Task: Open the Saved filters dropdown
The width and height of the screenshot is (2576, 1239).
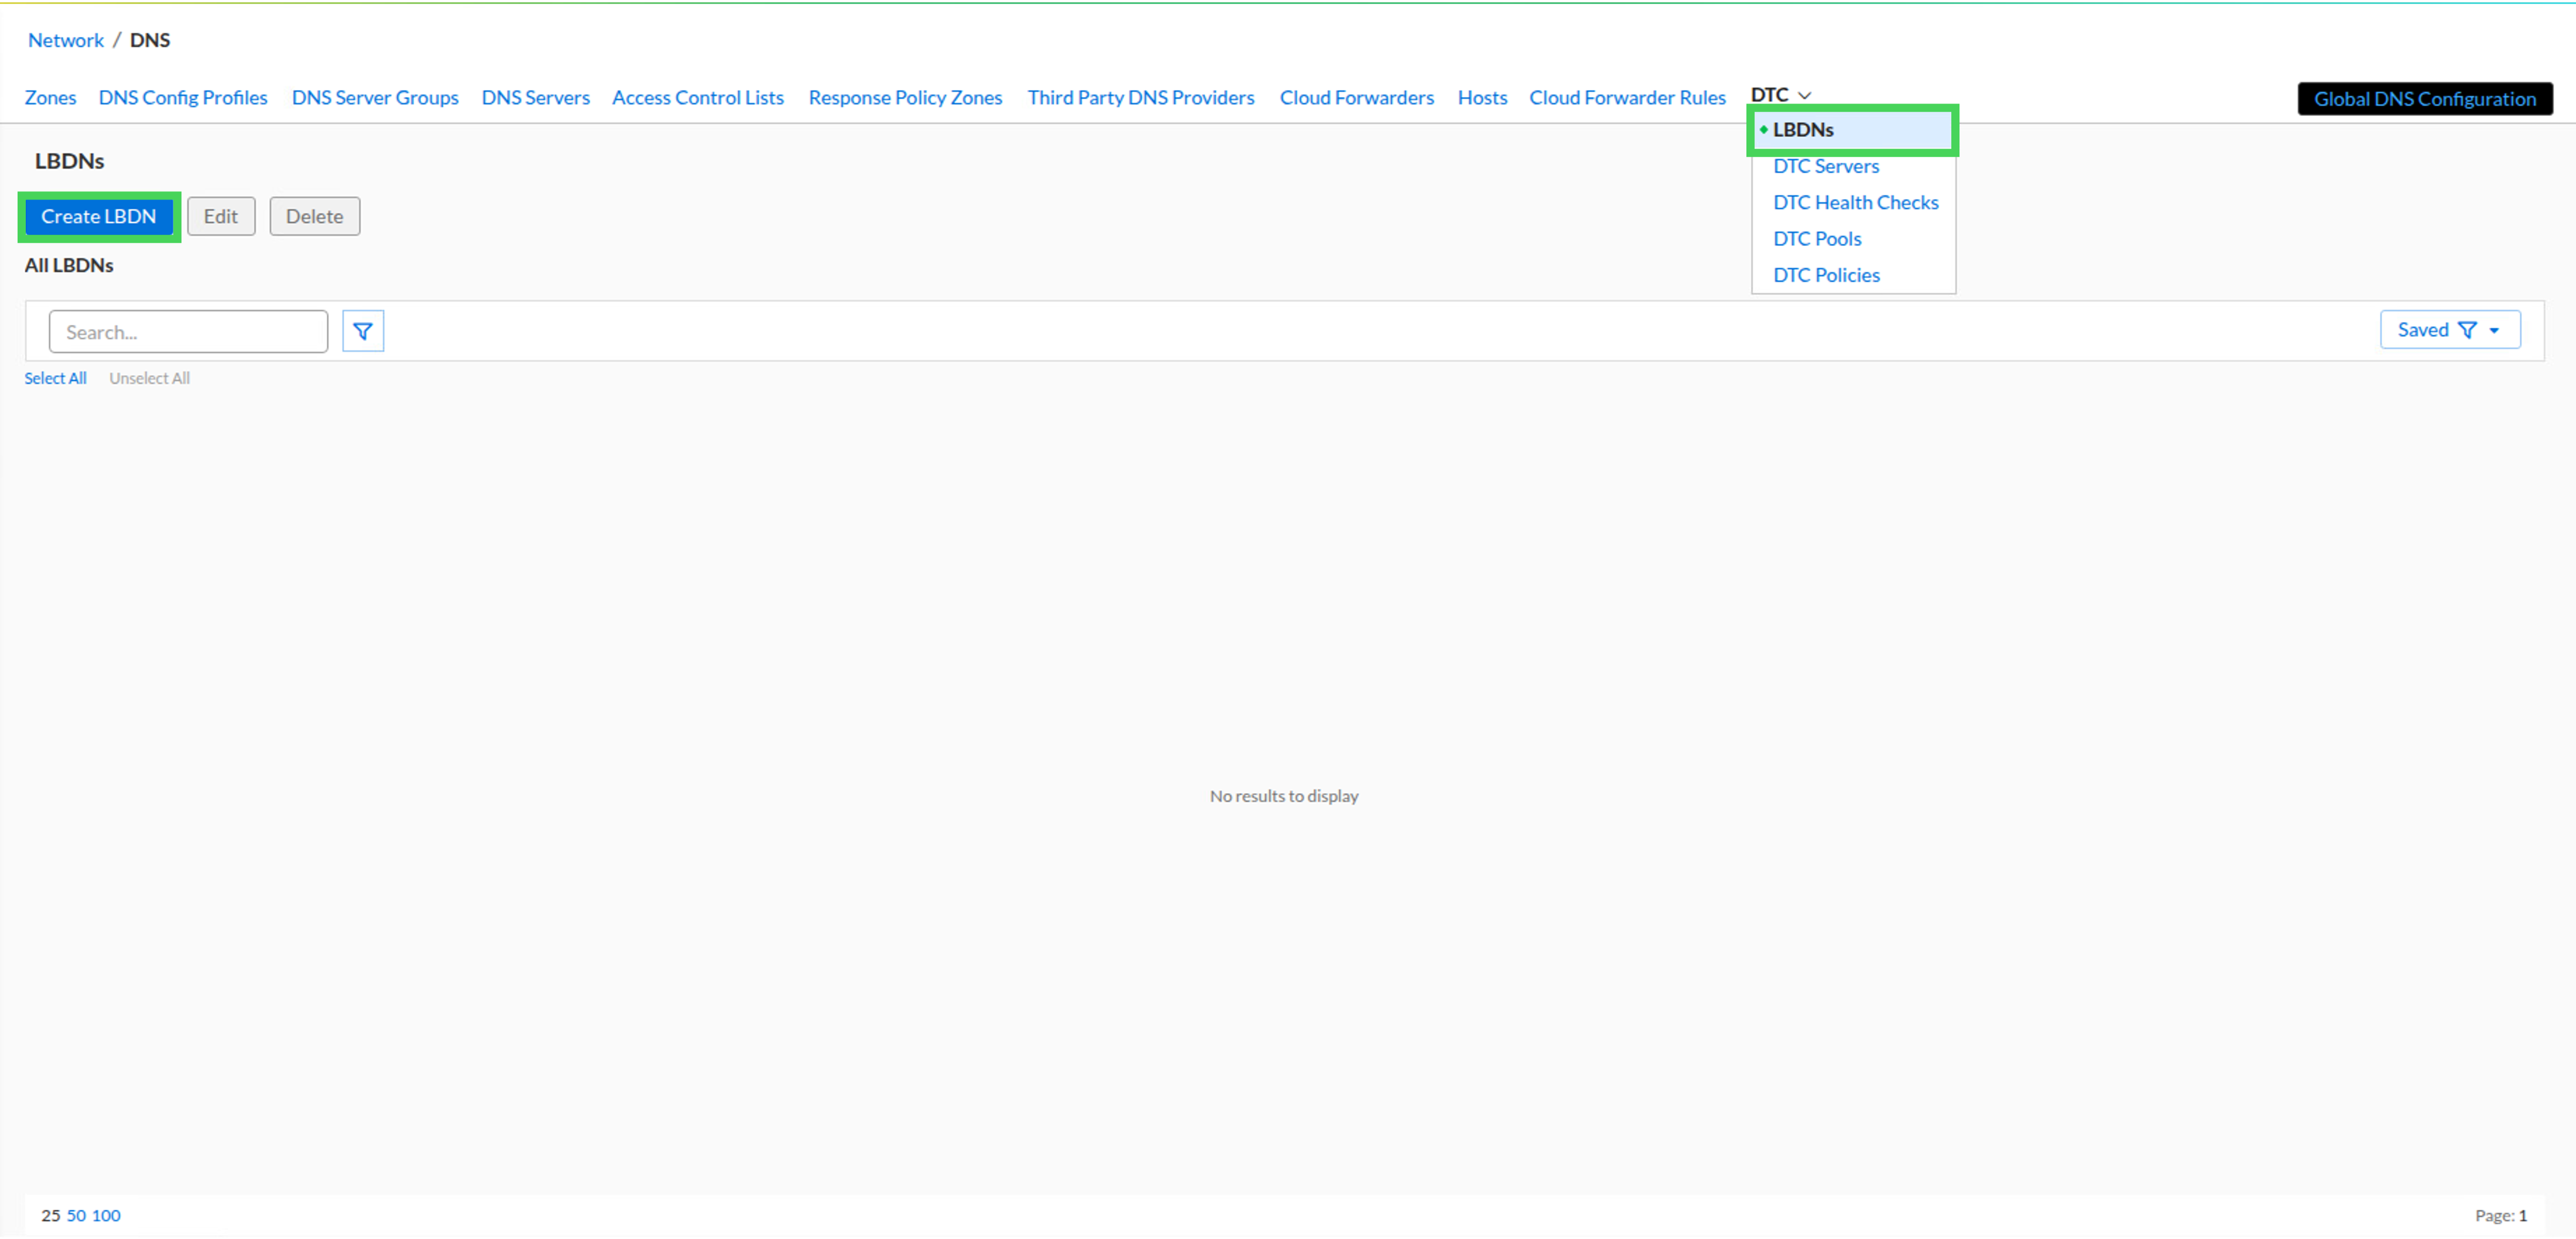Action: pos(2449,330)
